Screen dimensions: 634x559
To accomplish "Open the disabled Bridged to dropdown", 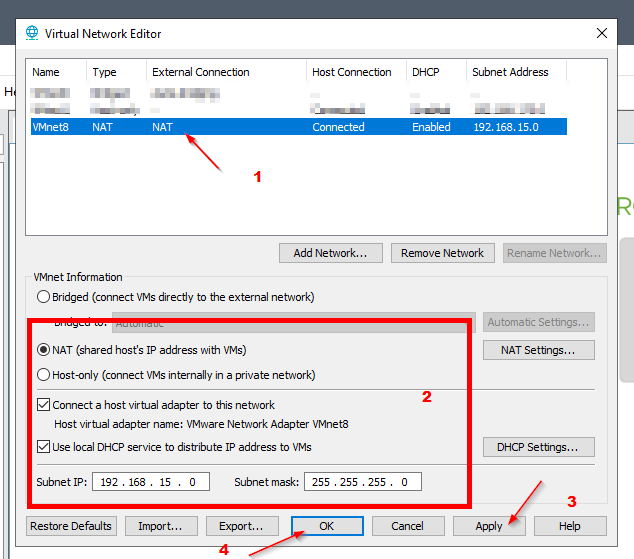I will (294, 322).
